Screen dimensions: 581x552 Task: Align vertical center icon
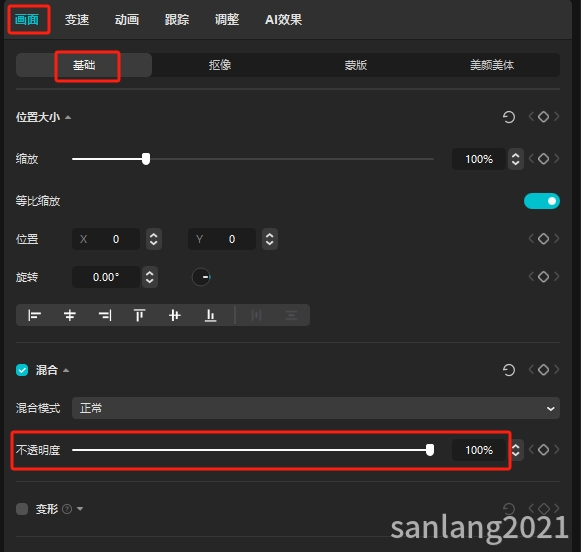coord(175,315)
